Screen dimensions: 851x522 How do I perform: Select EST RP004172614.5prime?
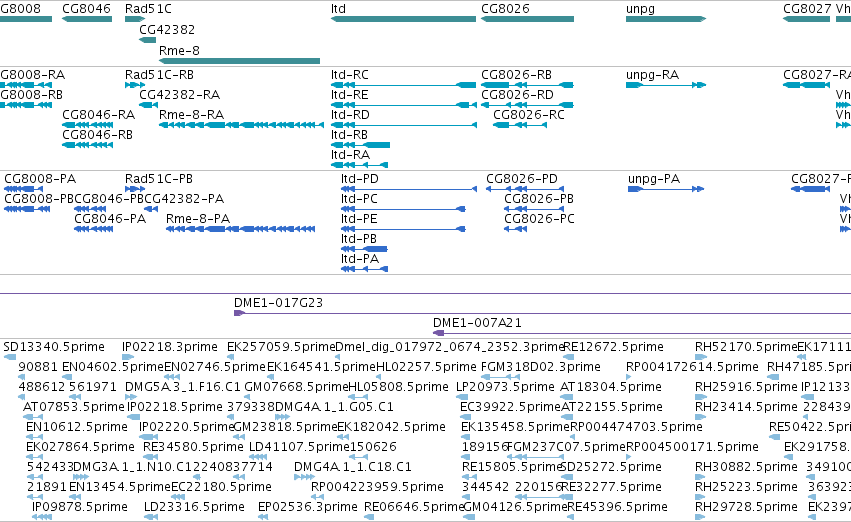628,377
